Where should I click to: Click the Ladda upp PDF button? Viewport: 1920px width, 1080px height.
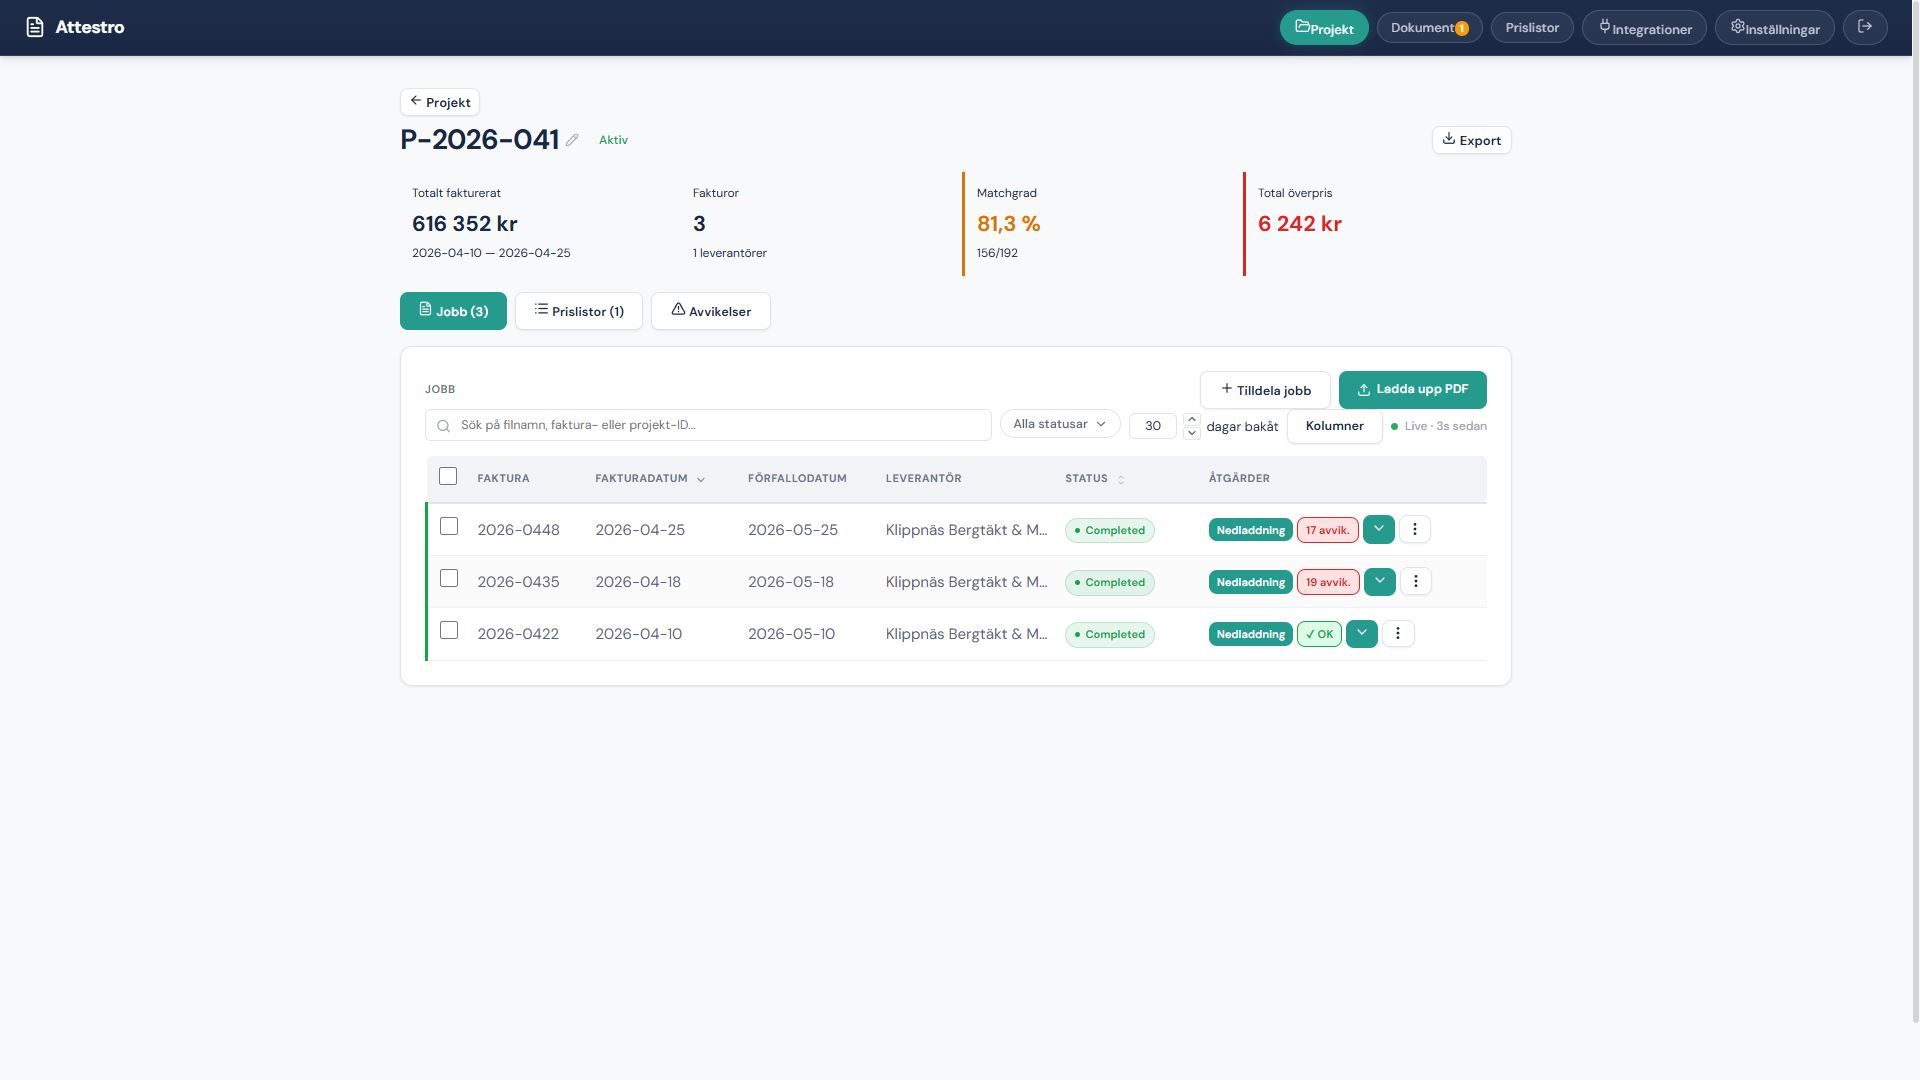point(1412,389)
